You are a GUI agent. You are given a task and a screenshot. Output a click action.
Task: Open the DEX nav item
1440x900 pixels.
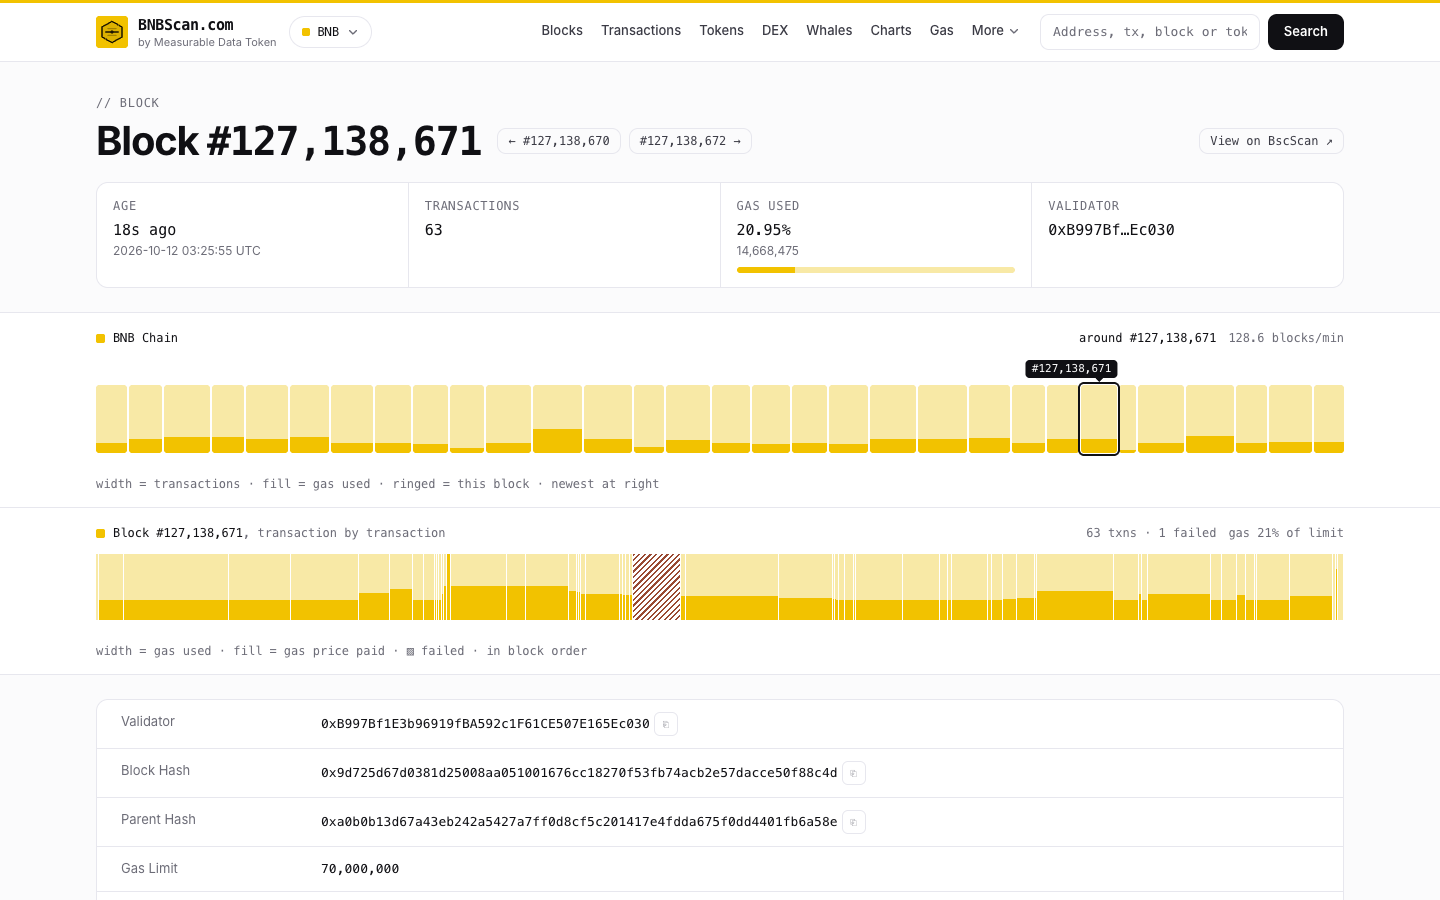click(x=775, y=31)
